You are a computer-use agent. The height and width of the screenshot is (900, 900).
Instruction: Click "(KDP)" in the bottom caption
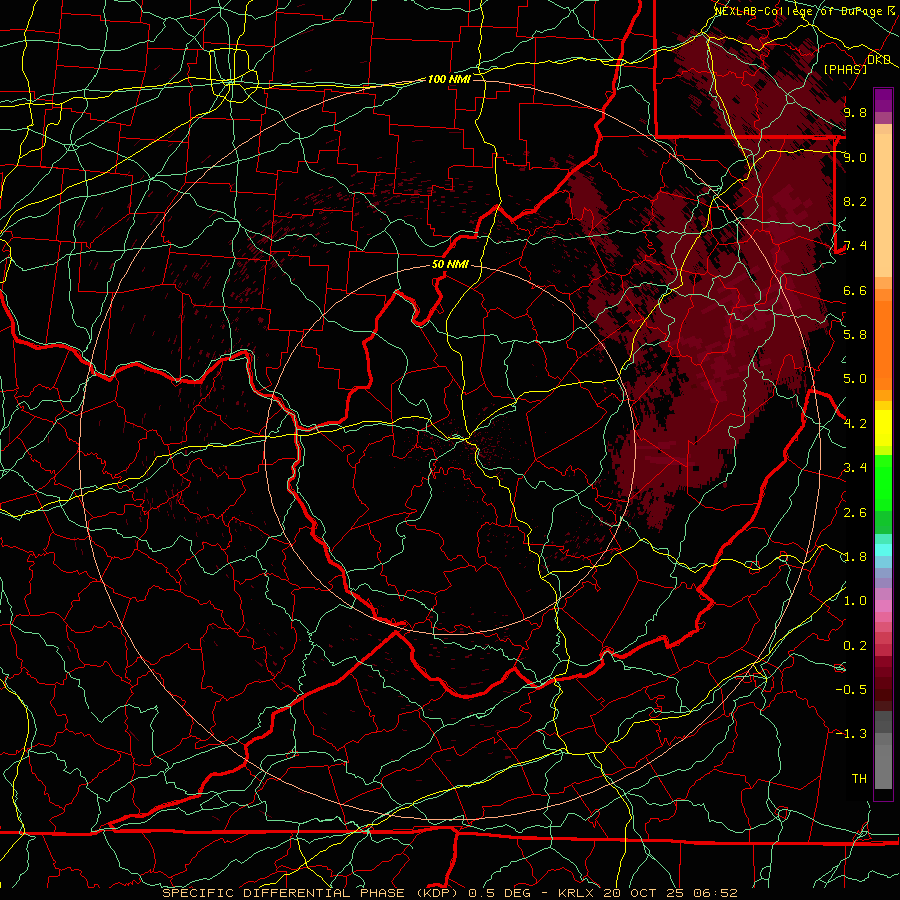pyautogui.click(x=438, y=893)
